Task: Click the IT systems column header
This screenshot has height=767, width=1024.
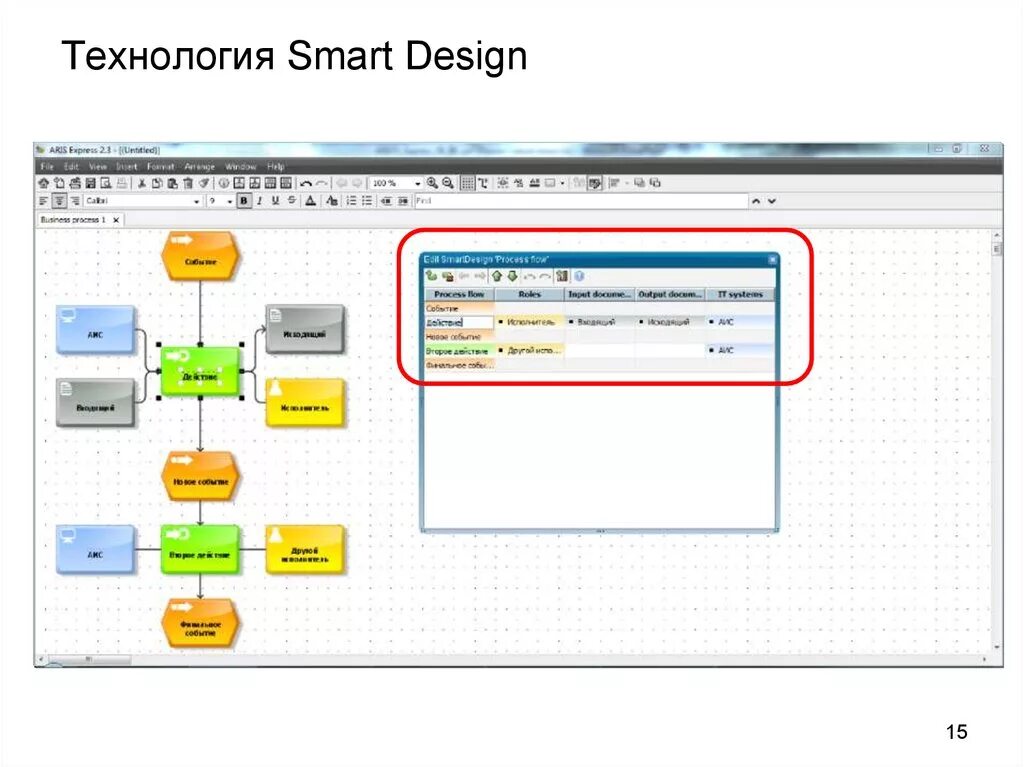Action: point(740,295)
